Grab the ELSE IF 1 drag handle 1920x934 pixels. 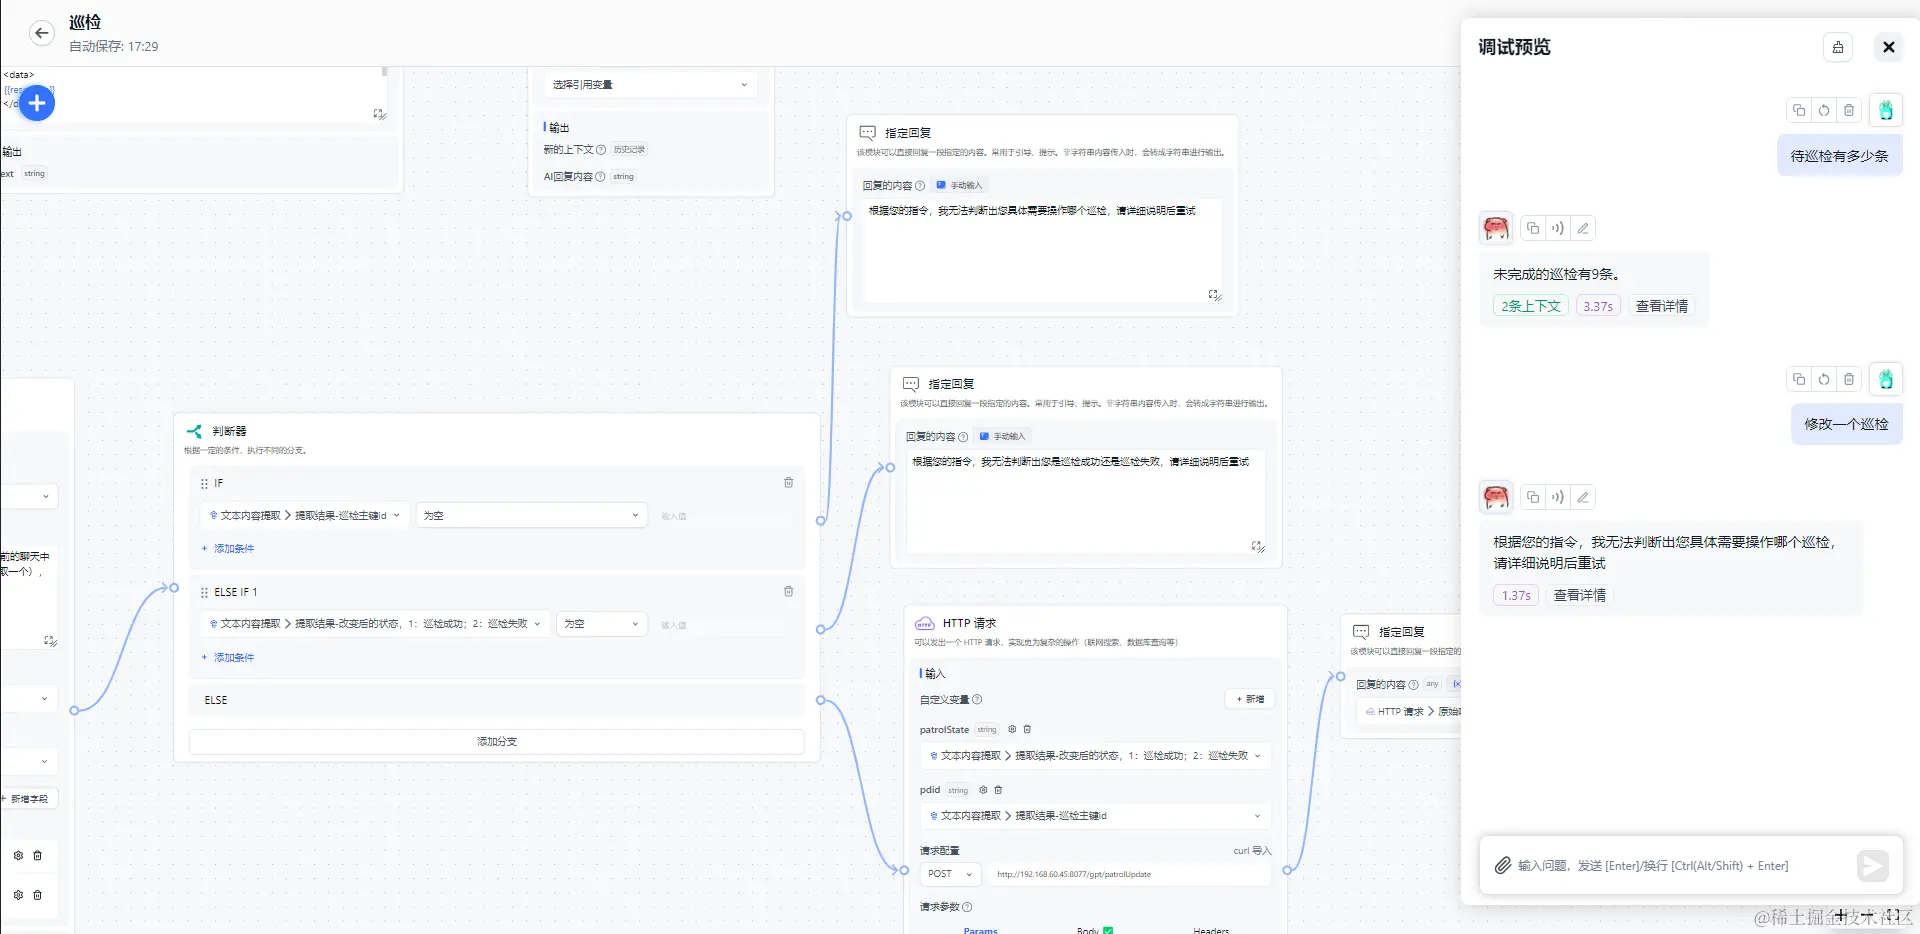pos(204,593)
